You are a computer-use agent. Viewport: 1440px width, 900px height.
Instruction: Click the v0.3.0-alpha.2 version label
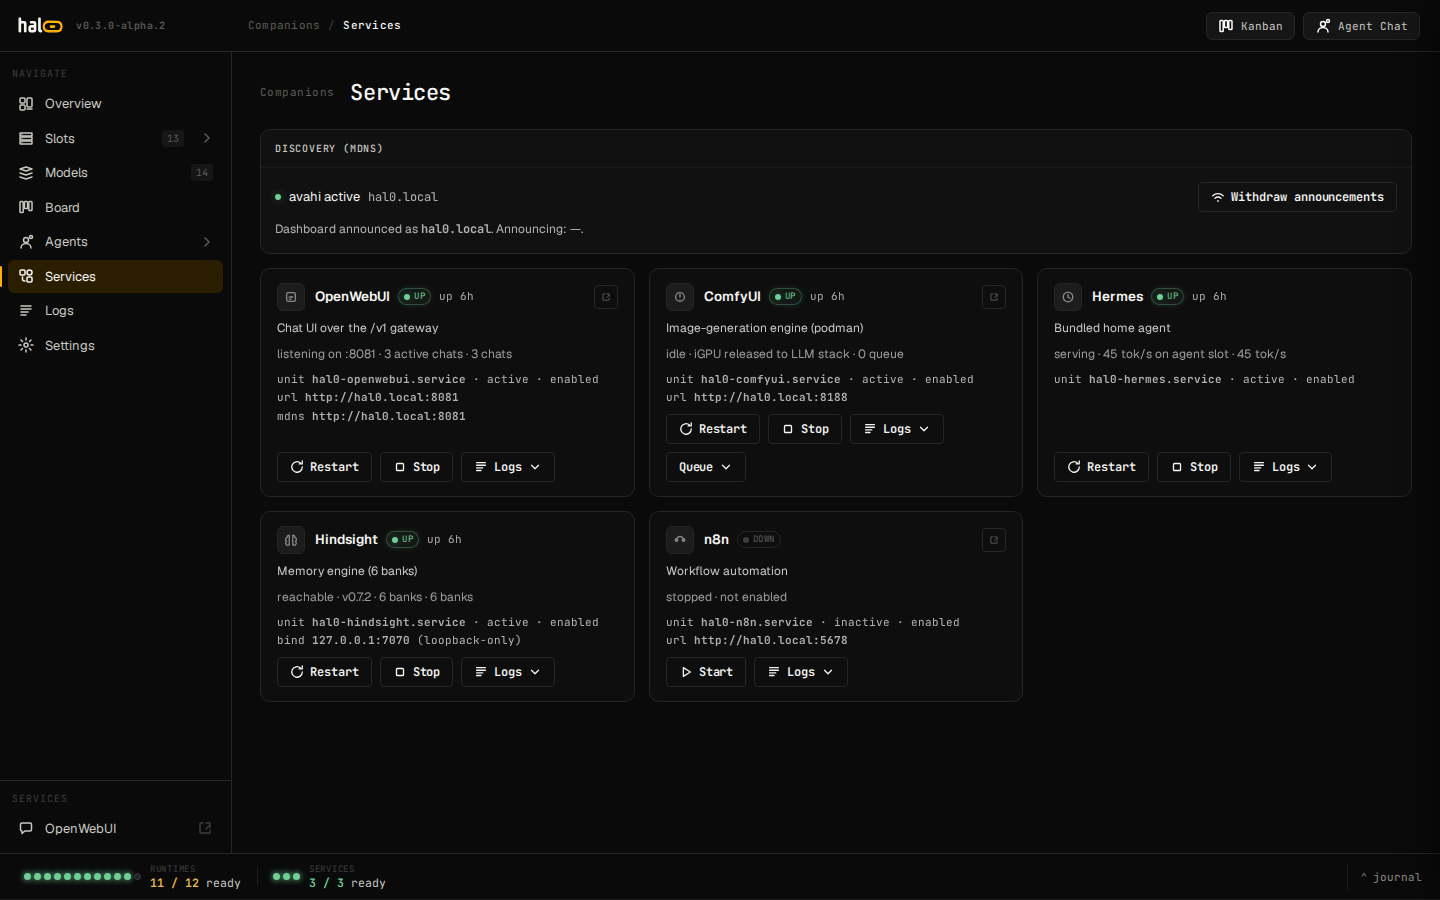[121, 26]
